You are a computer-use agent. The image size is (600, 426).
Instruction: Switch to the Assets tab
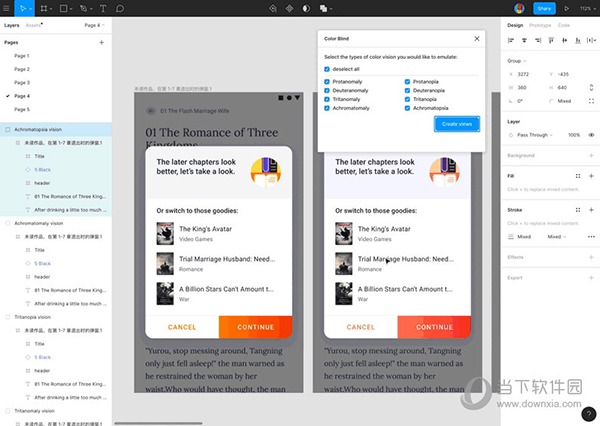pyautogui.click(x=35, y=24)
